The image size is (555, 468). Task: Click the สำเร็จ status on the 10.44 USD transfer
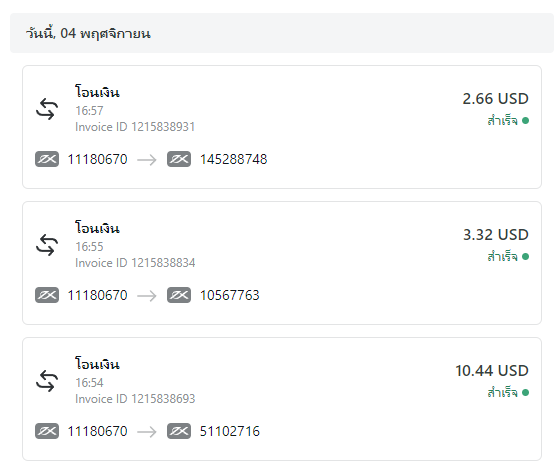(x=502, y=392)
